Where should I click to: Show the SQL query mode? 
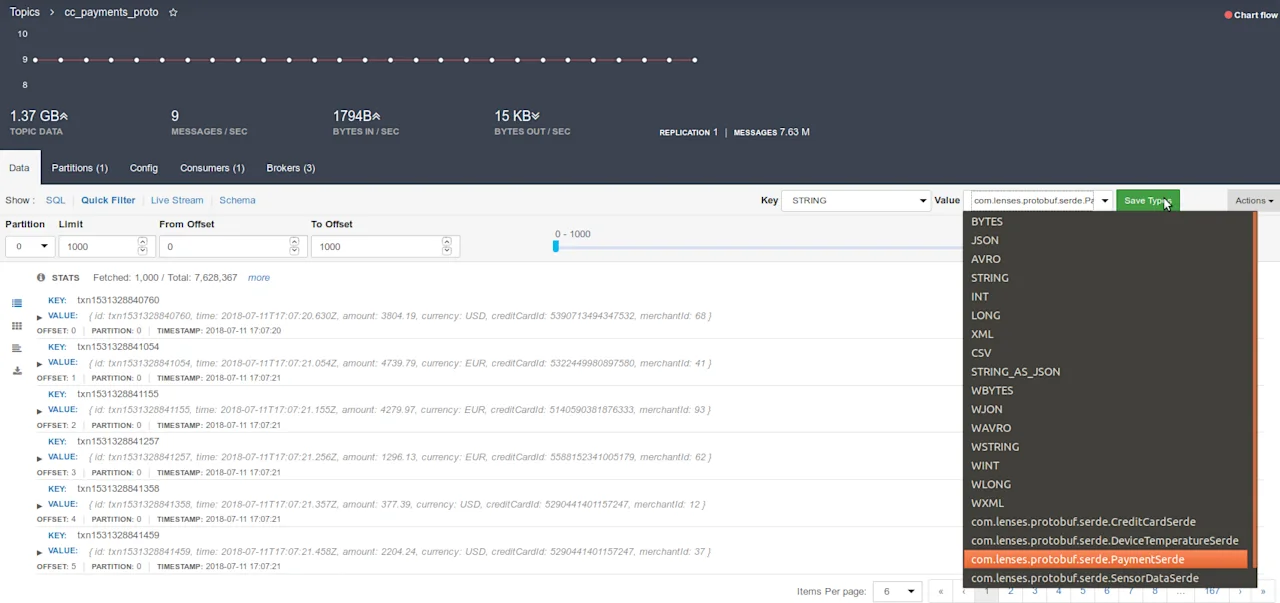[55, 200]
